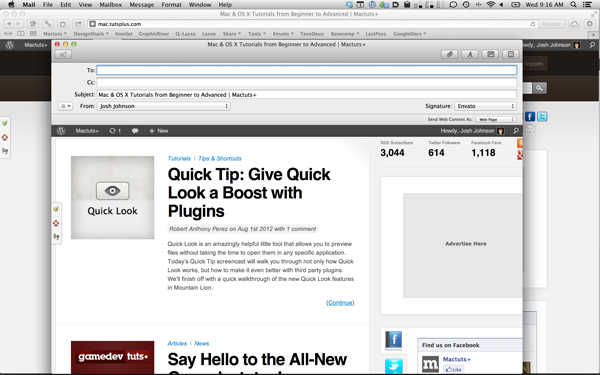
Task: Click the Time Machine icon in menu bar
Action: (x=466, y=5)
